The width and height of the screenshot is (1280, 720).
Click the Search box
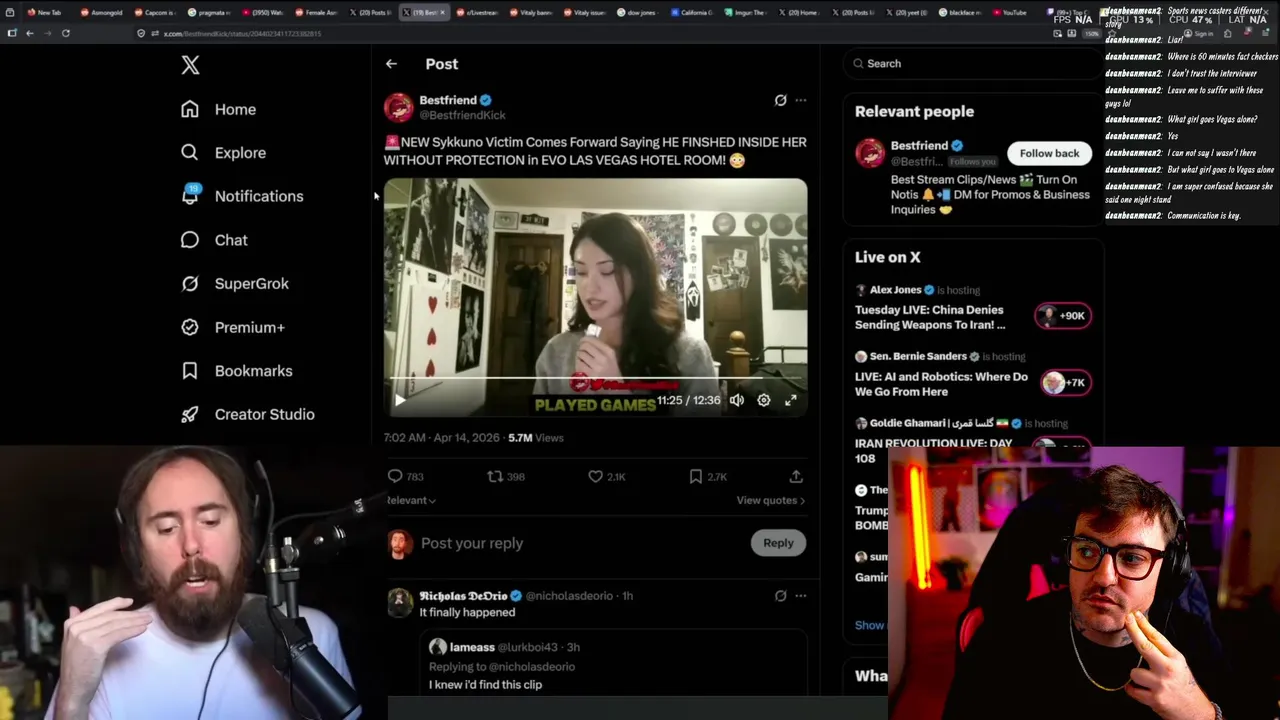(x=970, y=64)
